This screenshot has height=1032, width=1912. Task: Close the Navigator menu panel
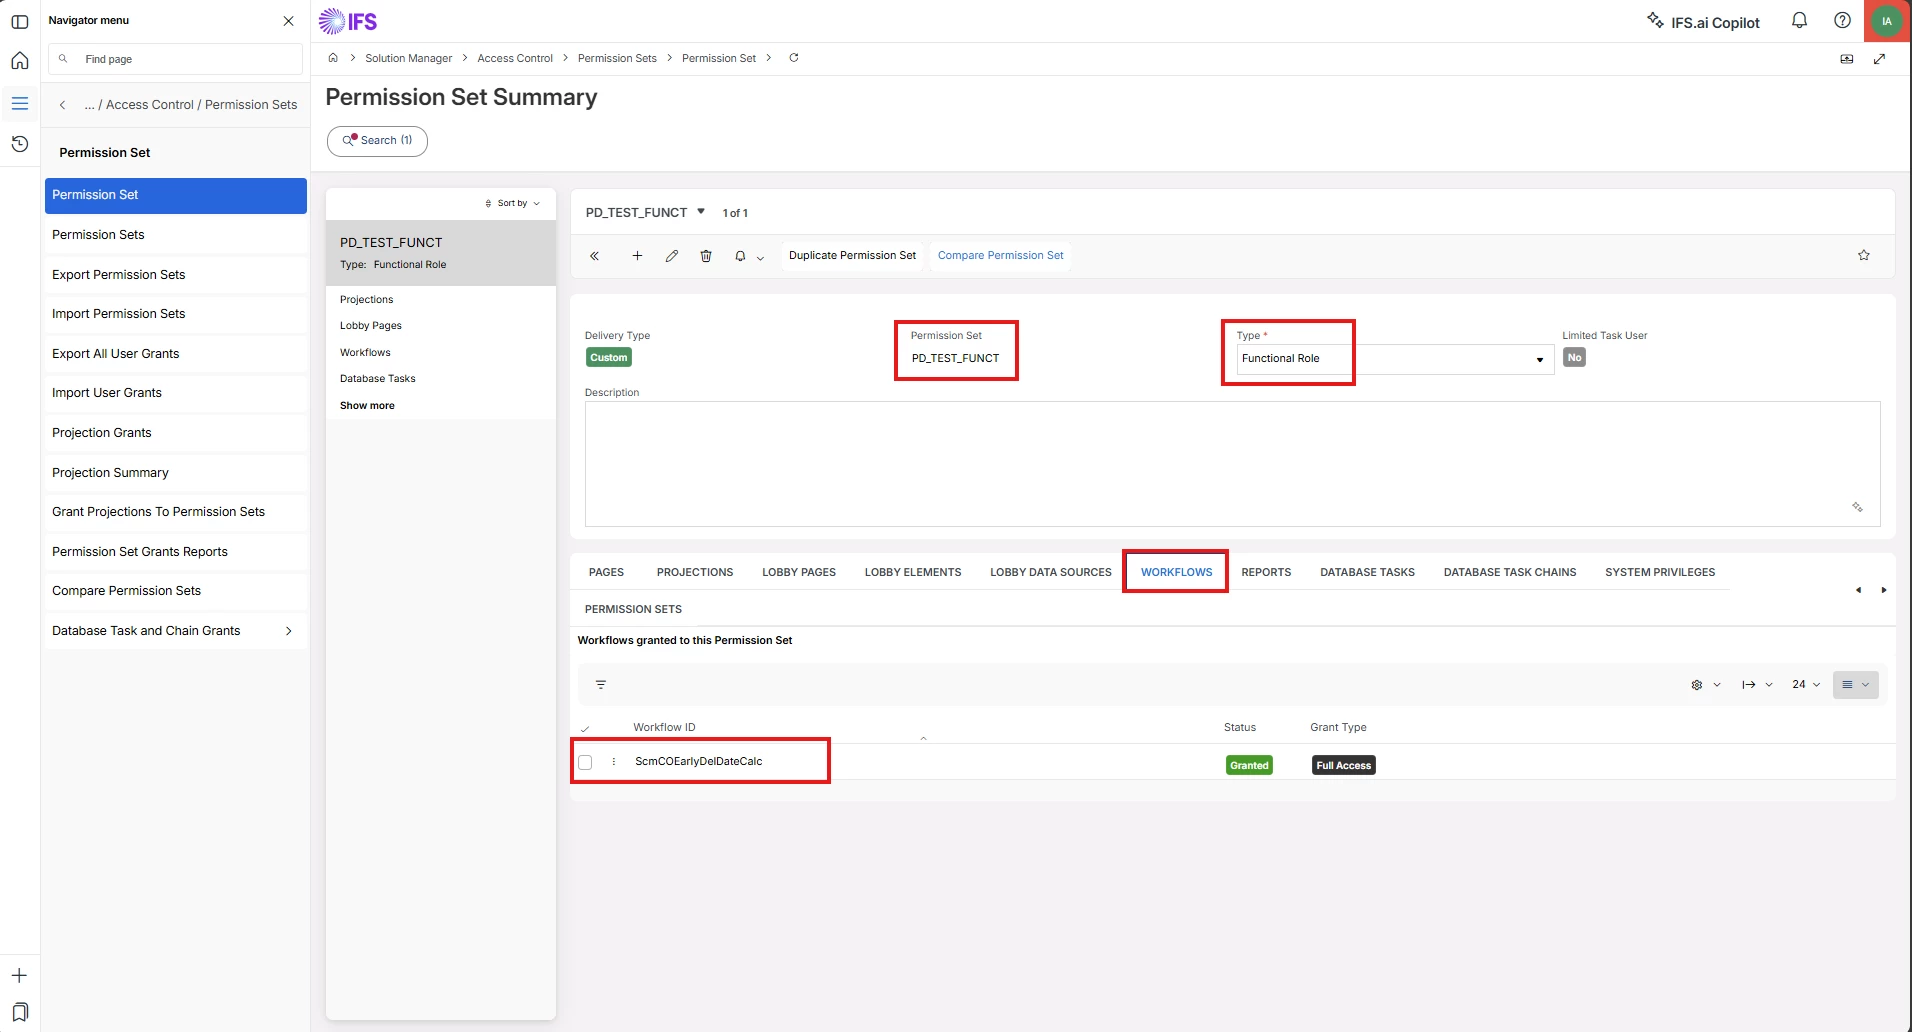(288, 21)
